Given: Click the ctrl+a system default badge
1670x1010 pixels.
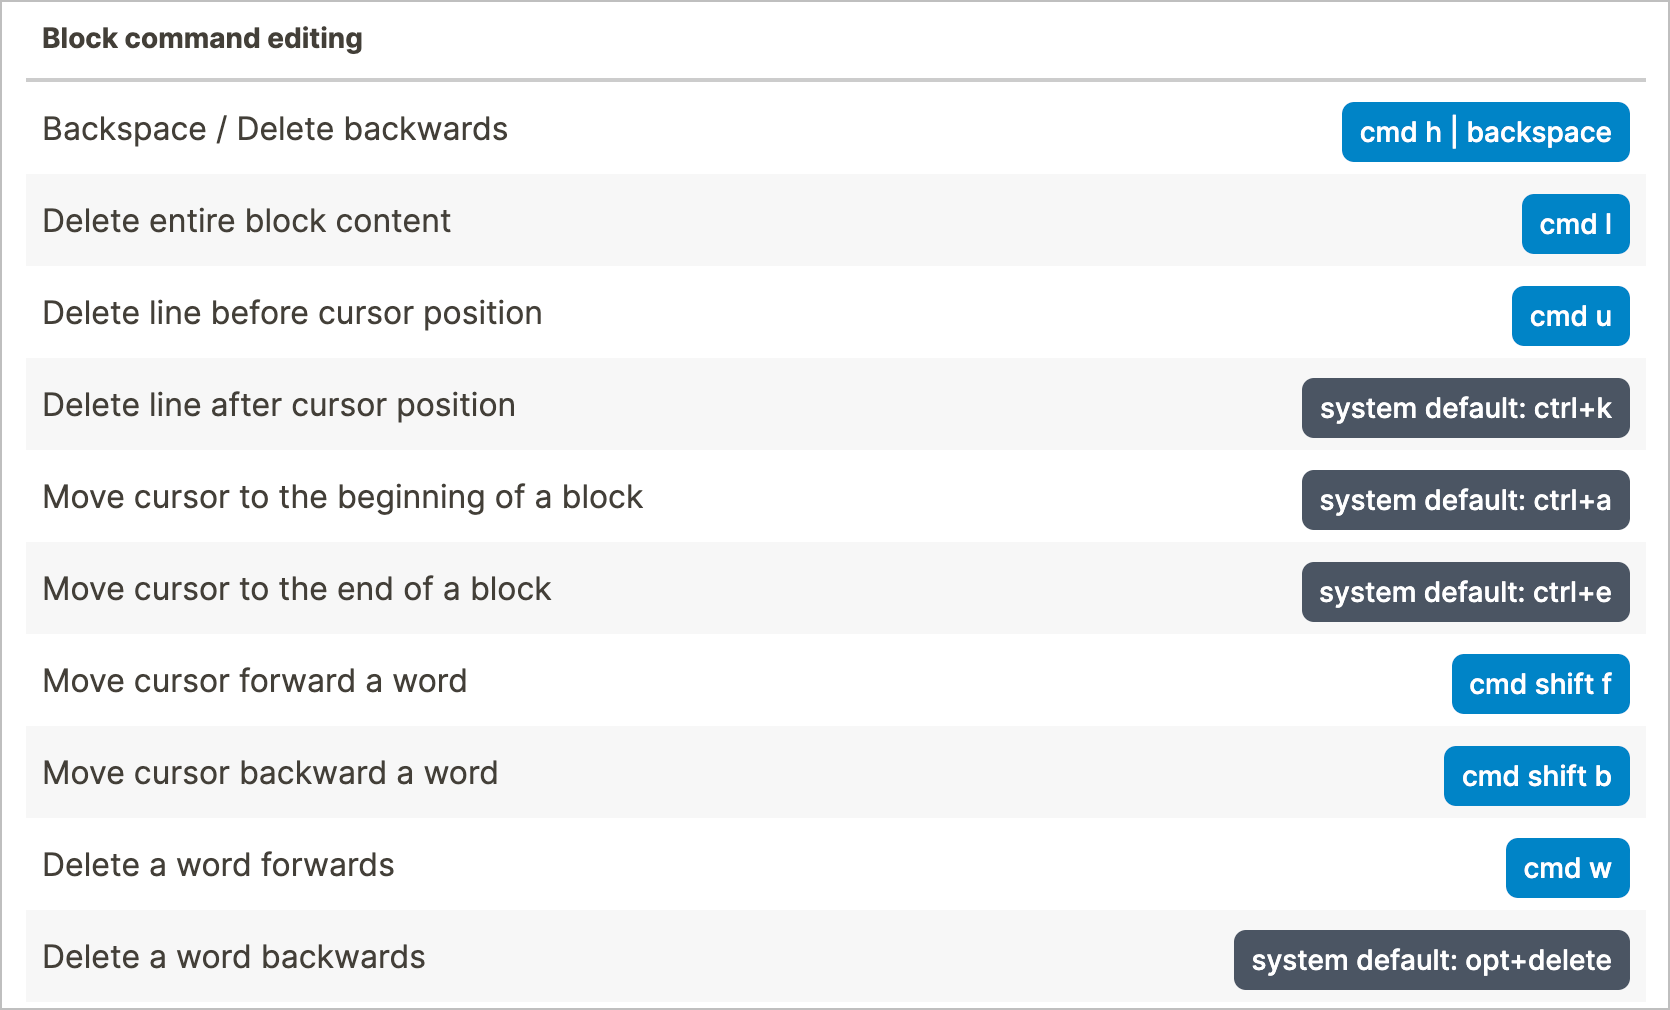Looking at the screenshot, I should [1465, 500].
